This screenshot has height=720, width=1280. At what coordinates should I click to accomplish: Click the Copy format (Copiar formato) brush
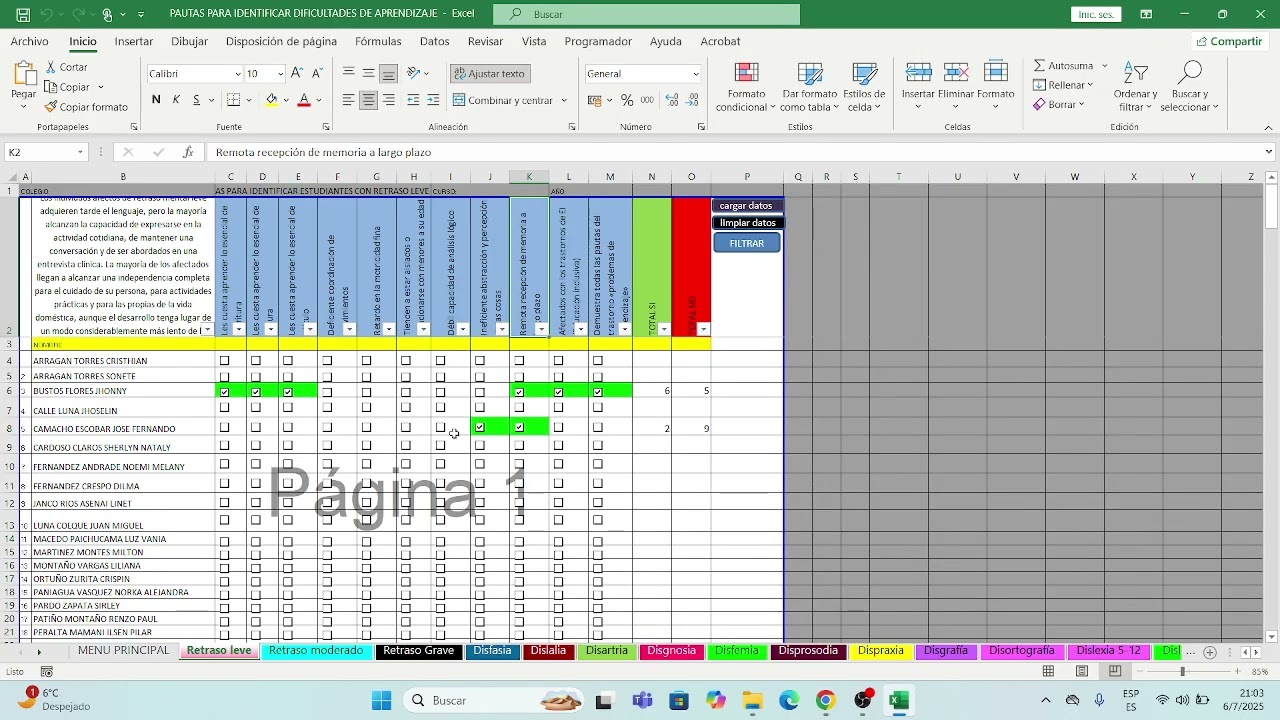point(51,107)
